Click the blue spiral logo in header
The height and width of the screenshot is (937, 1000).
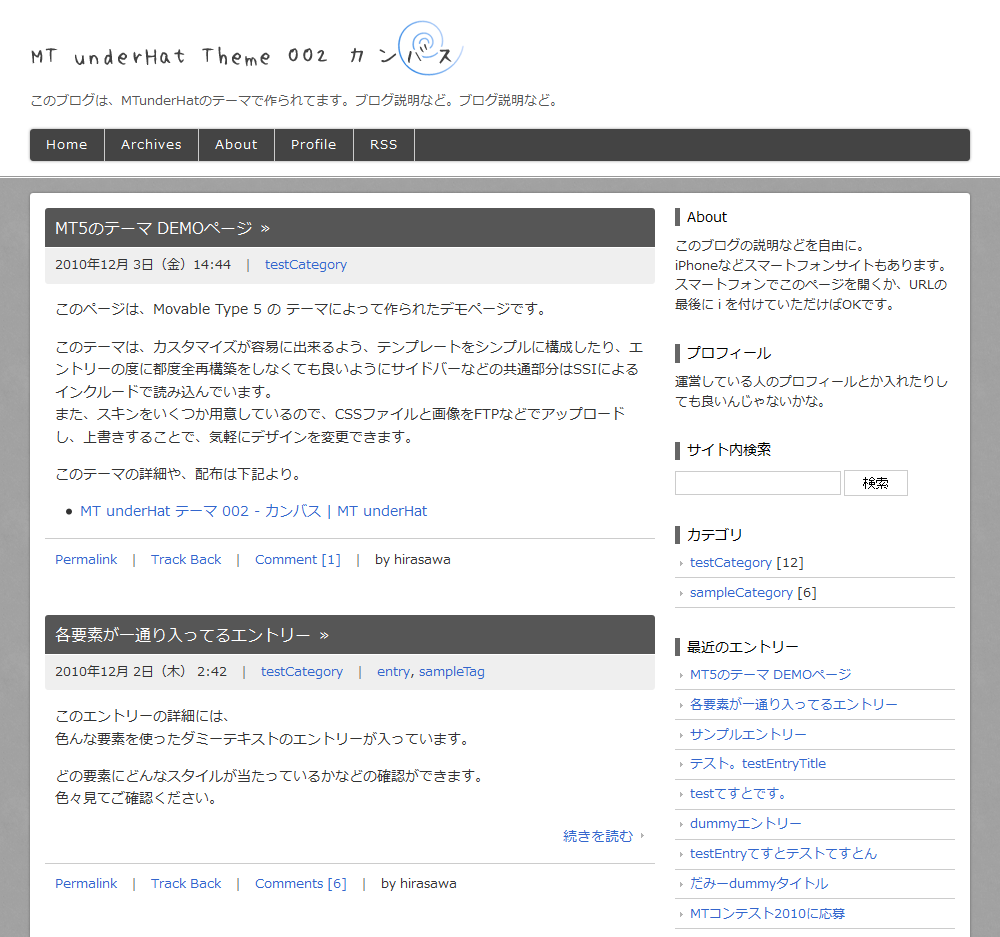(430, 48)
